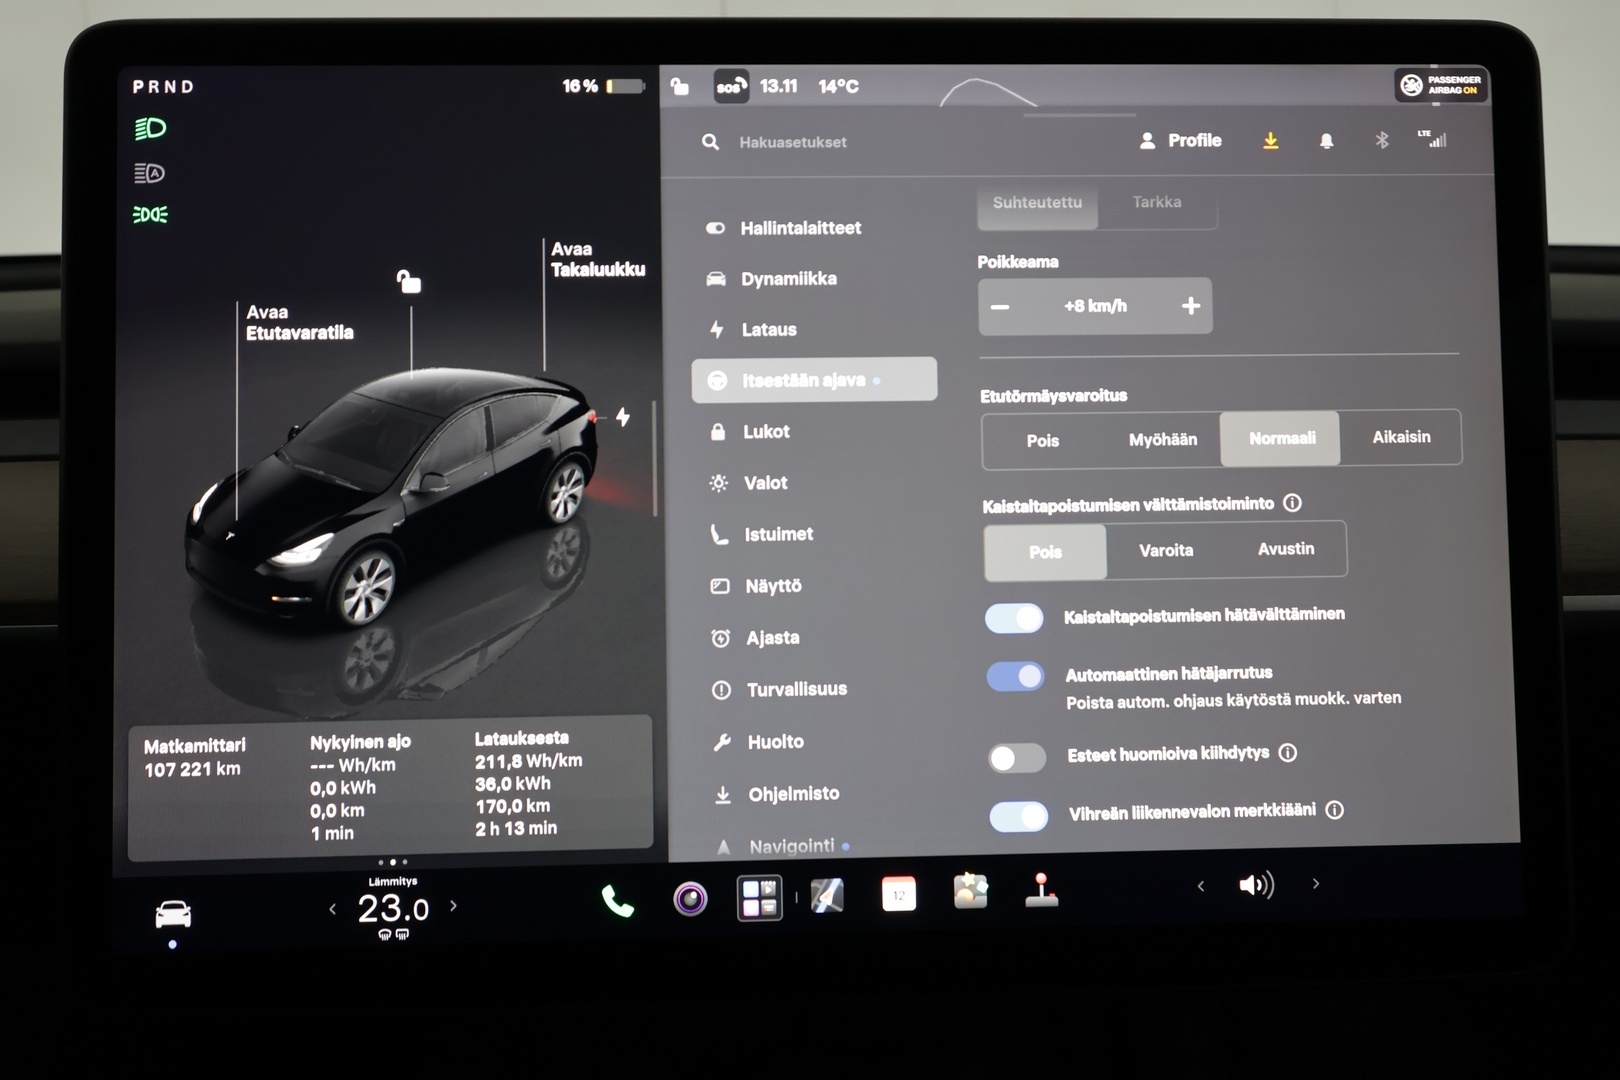The height and width of the screenshot is (1080, 1620).
Task: Decrease Poikkeama speed offset with minus
Action: click(1000, 306)
